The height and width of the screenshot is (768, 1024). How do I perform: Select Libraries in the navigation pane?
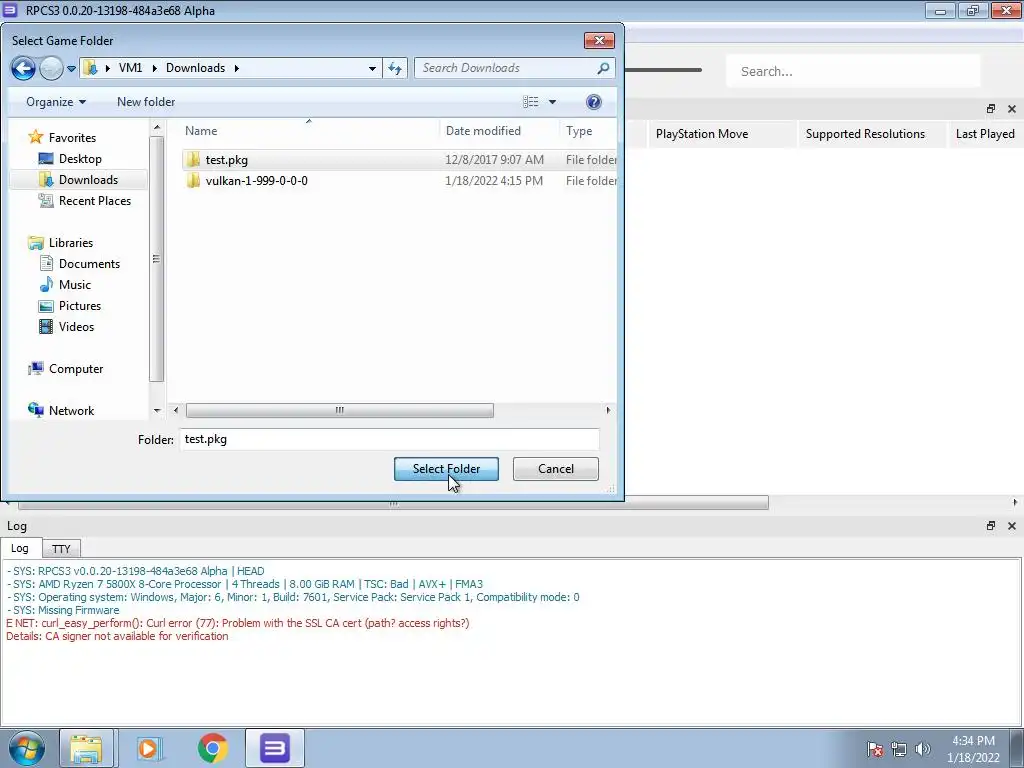71,243
